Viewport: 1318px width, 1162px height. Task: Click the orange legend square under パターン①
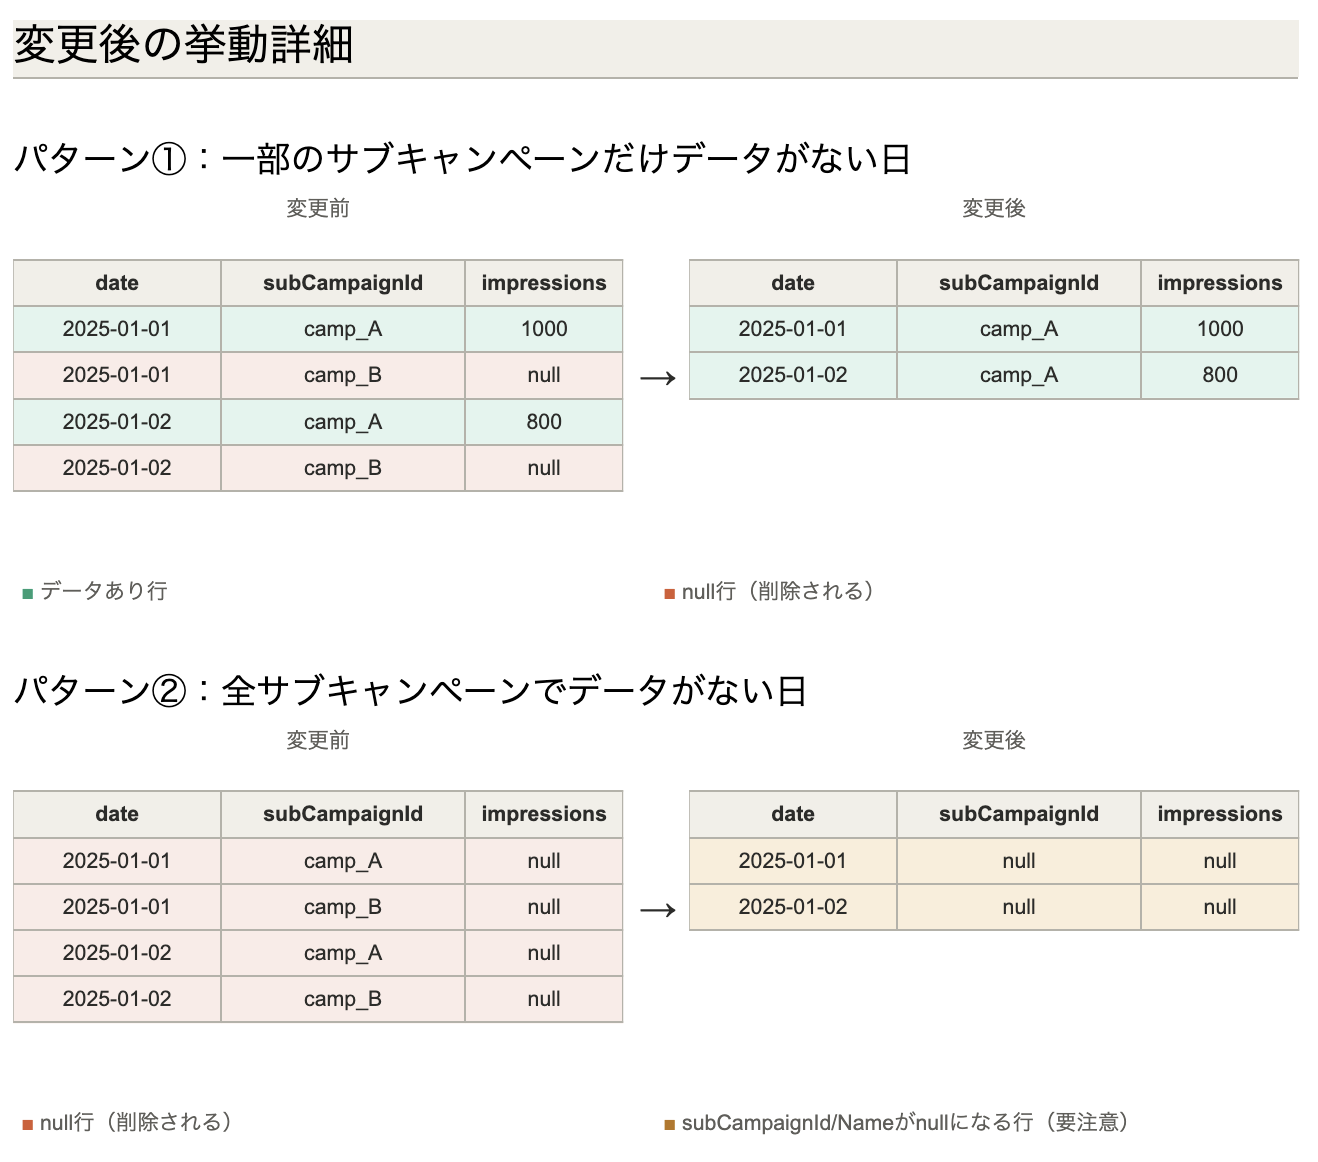click(x=670, y=594)
